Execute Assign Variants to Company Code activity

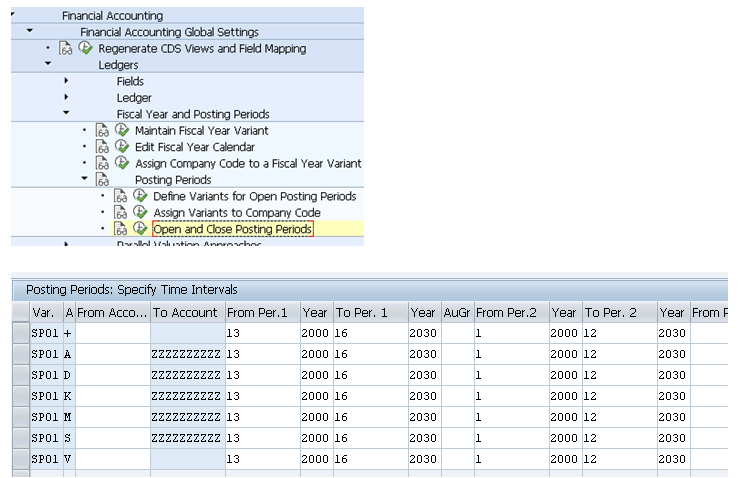(x=140, y=212)
